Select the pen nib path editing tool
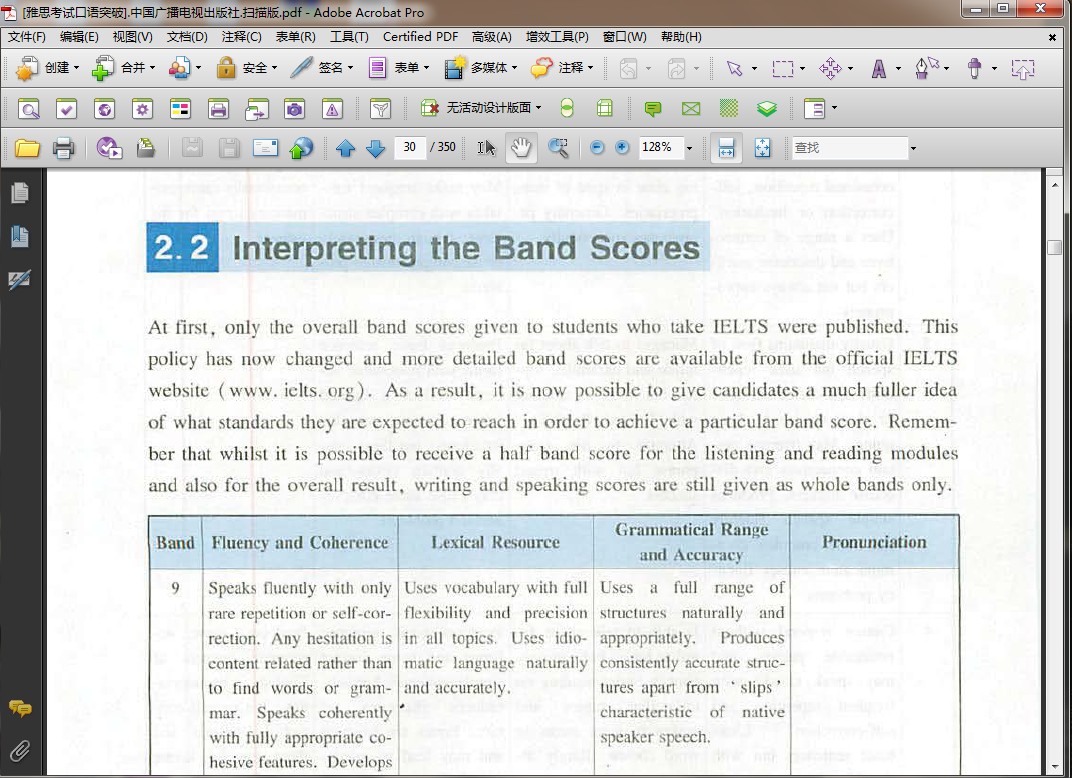Viewport: 1072px width, 778px height. click(x=926, y=68)
